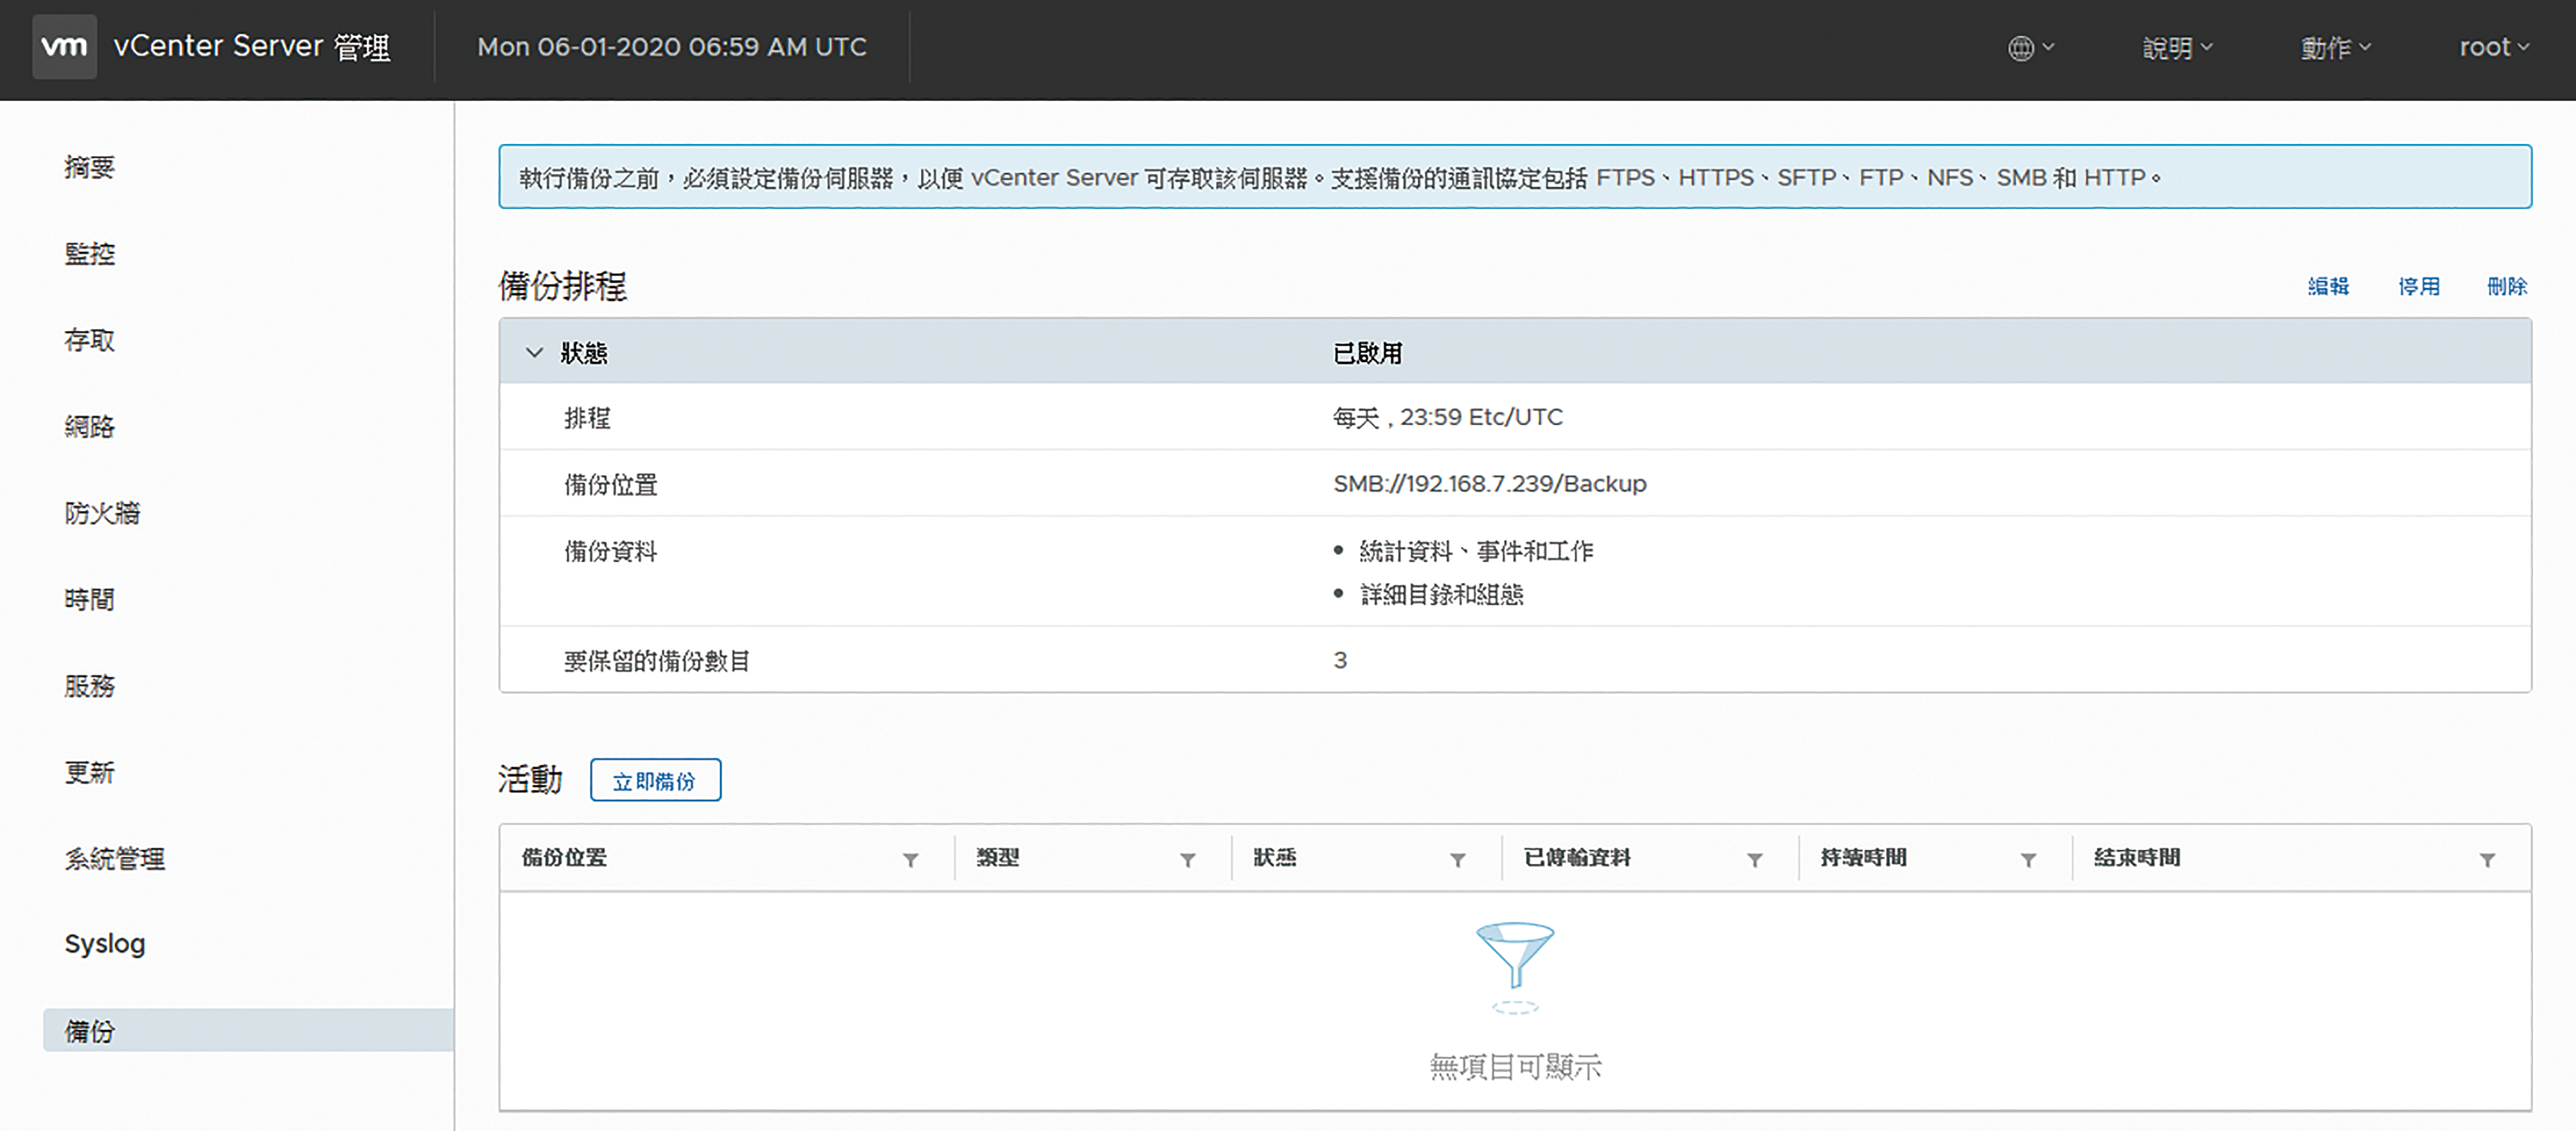This screenshot has height=1131, width=2576.
Task: Click the 每天 , 23:59 Etc/UTC schedule value
Action: (1447, 417)
